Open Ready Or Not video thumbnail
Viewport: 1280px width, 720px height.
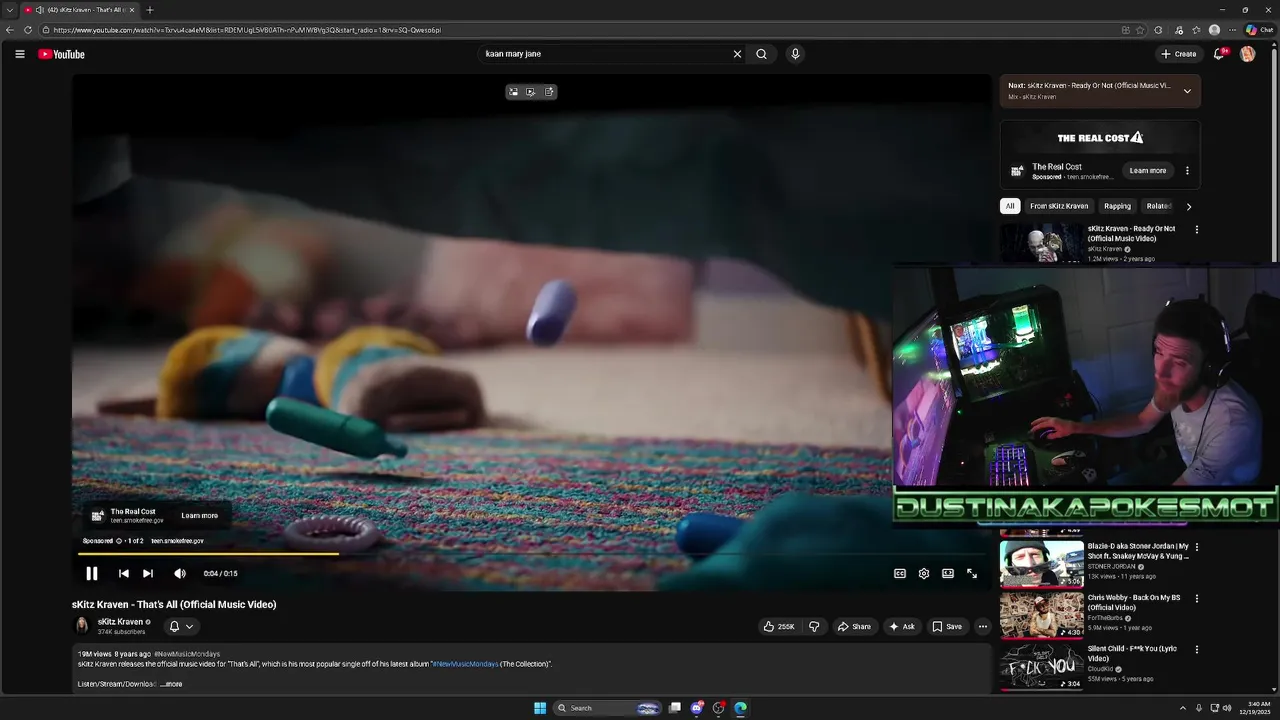[1041, 243]
